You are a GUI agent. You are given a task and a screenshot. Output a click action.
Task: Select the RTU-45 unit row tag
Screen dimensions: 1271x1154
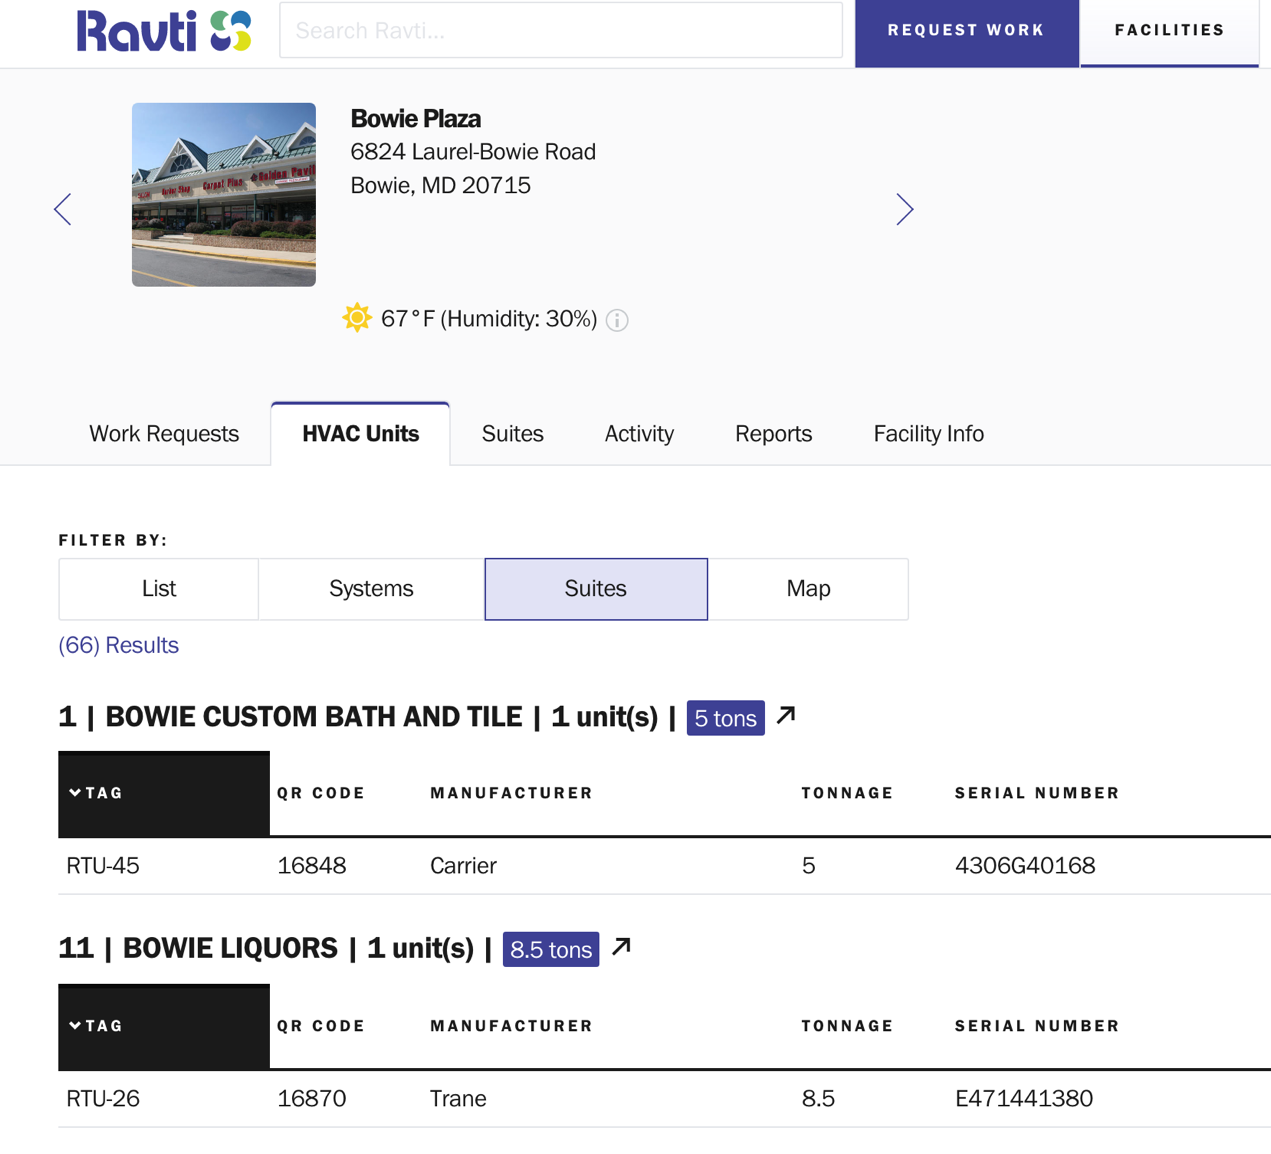[x=103, y=866]
